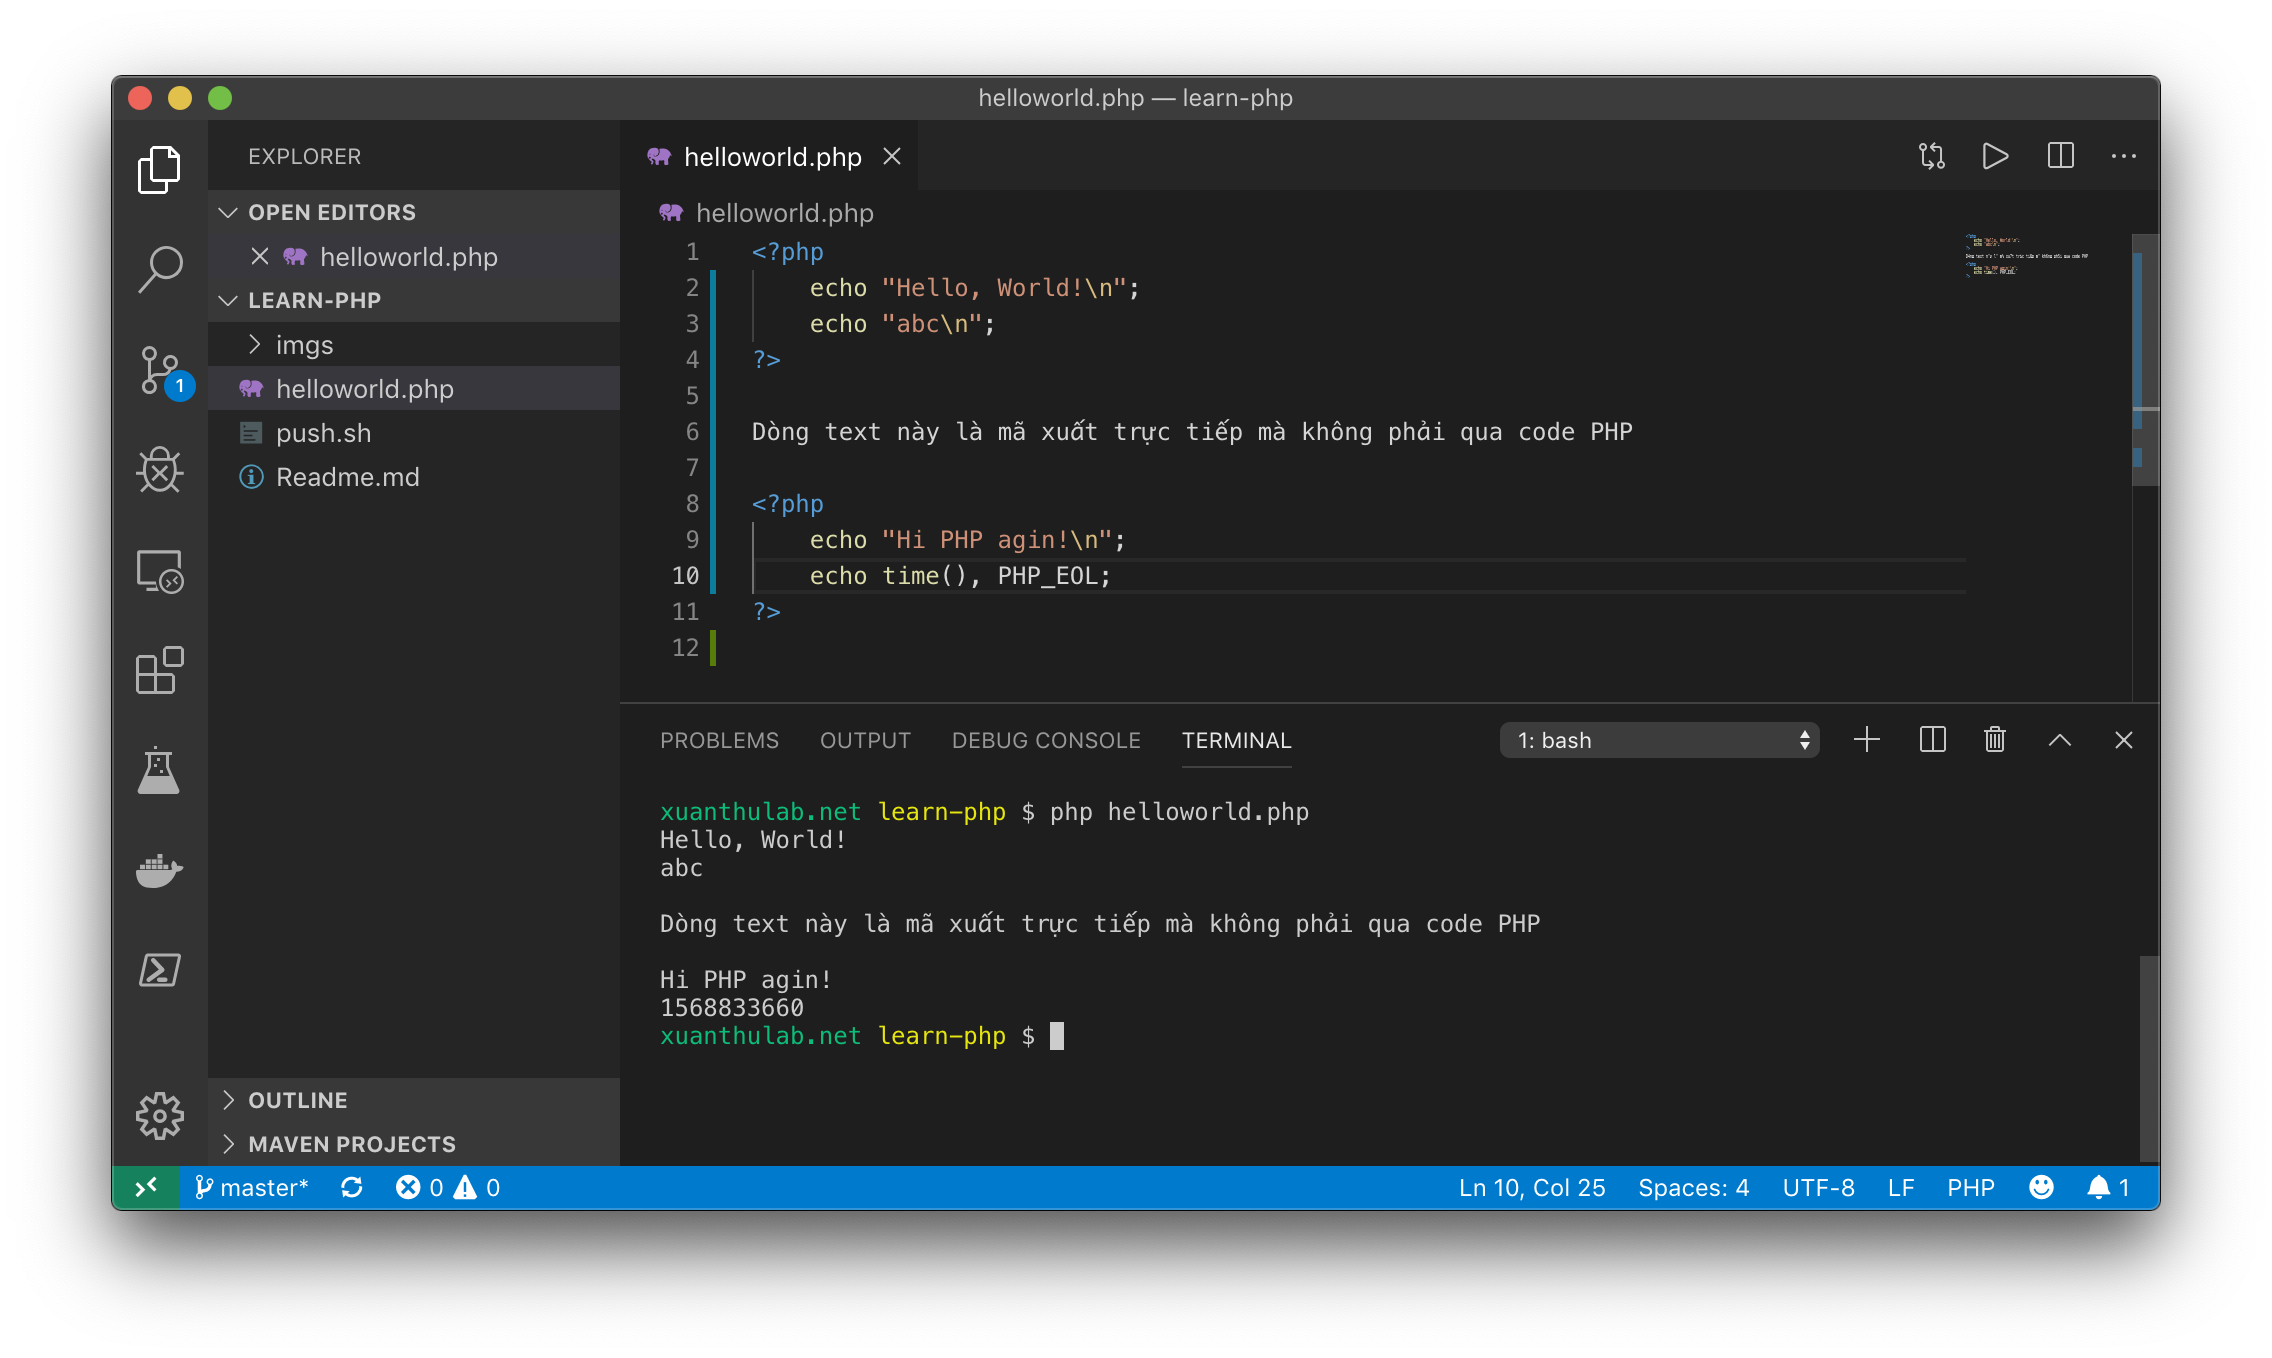
Task: Open the Test flask view
Action: 159,770
